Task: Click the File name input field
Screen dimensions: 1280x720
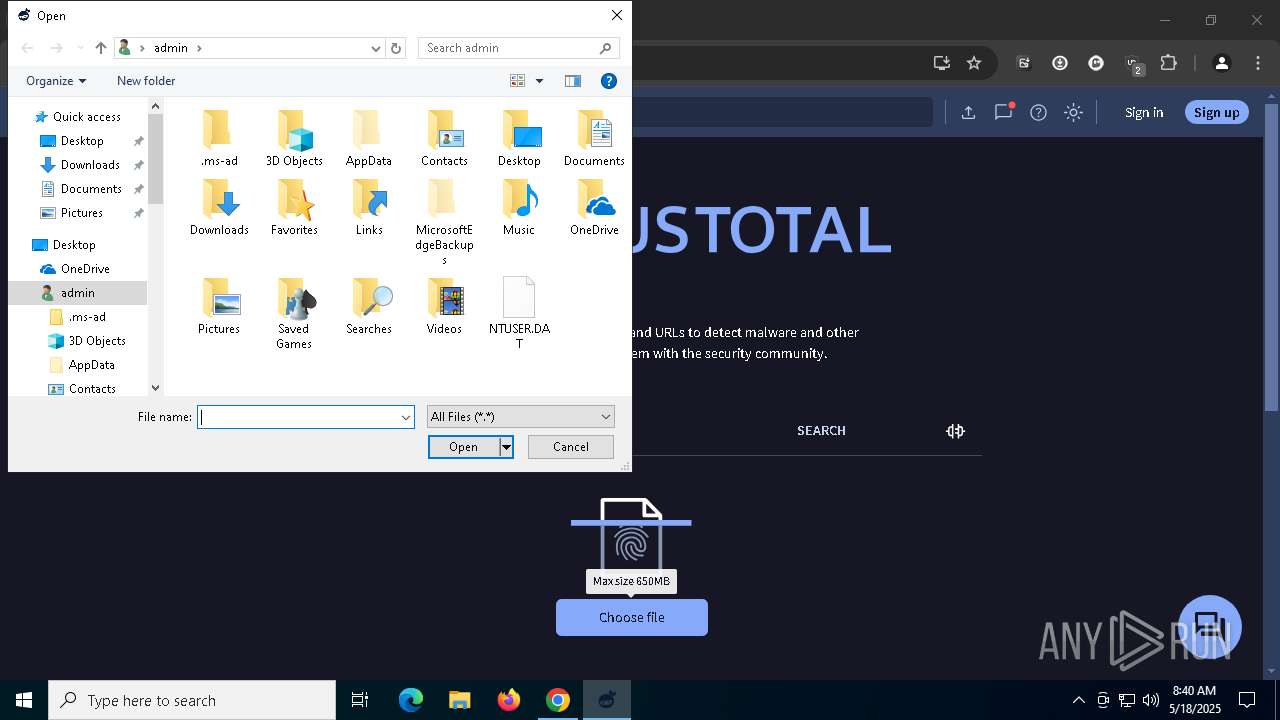Action: [x=298, y=417]
